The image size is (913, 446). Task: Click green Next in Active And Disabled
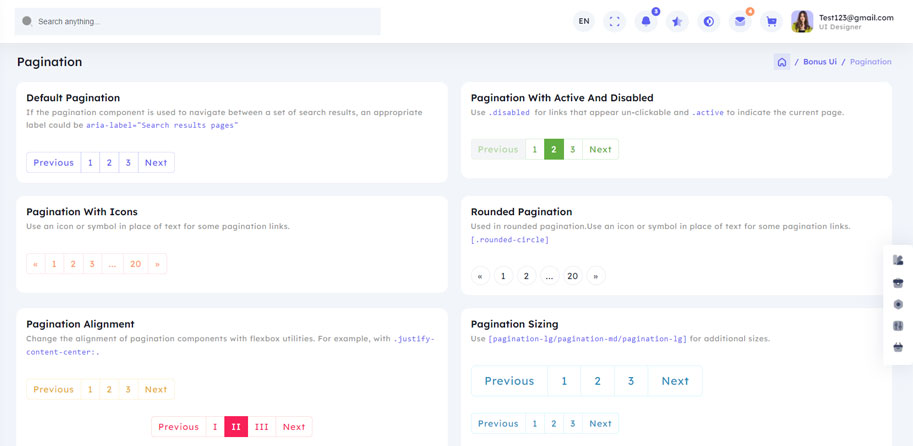(x=600, y=149)
